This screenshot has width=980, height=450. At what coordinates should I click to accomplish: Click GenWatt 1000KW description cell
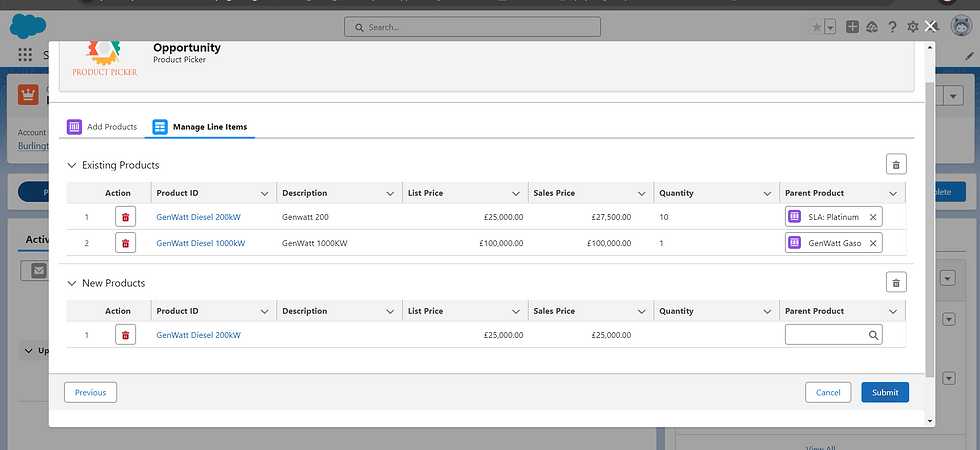339,243
